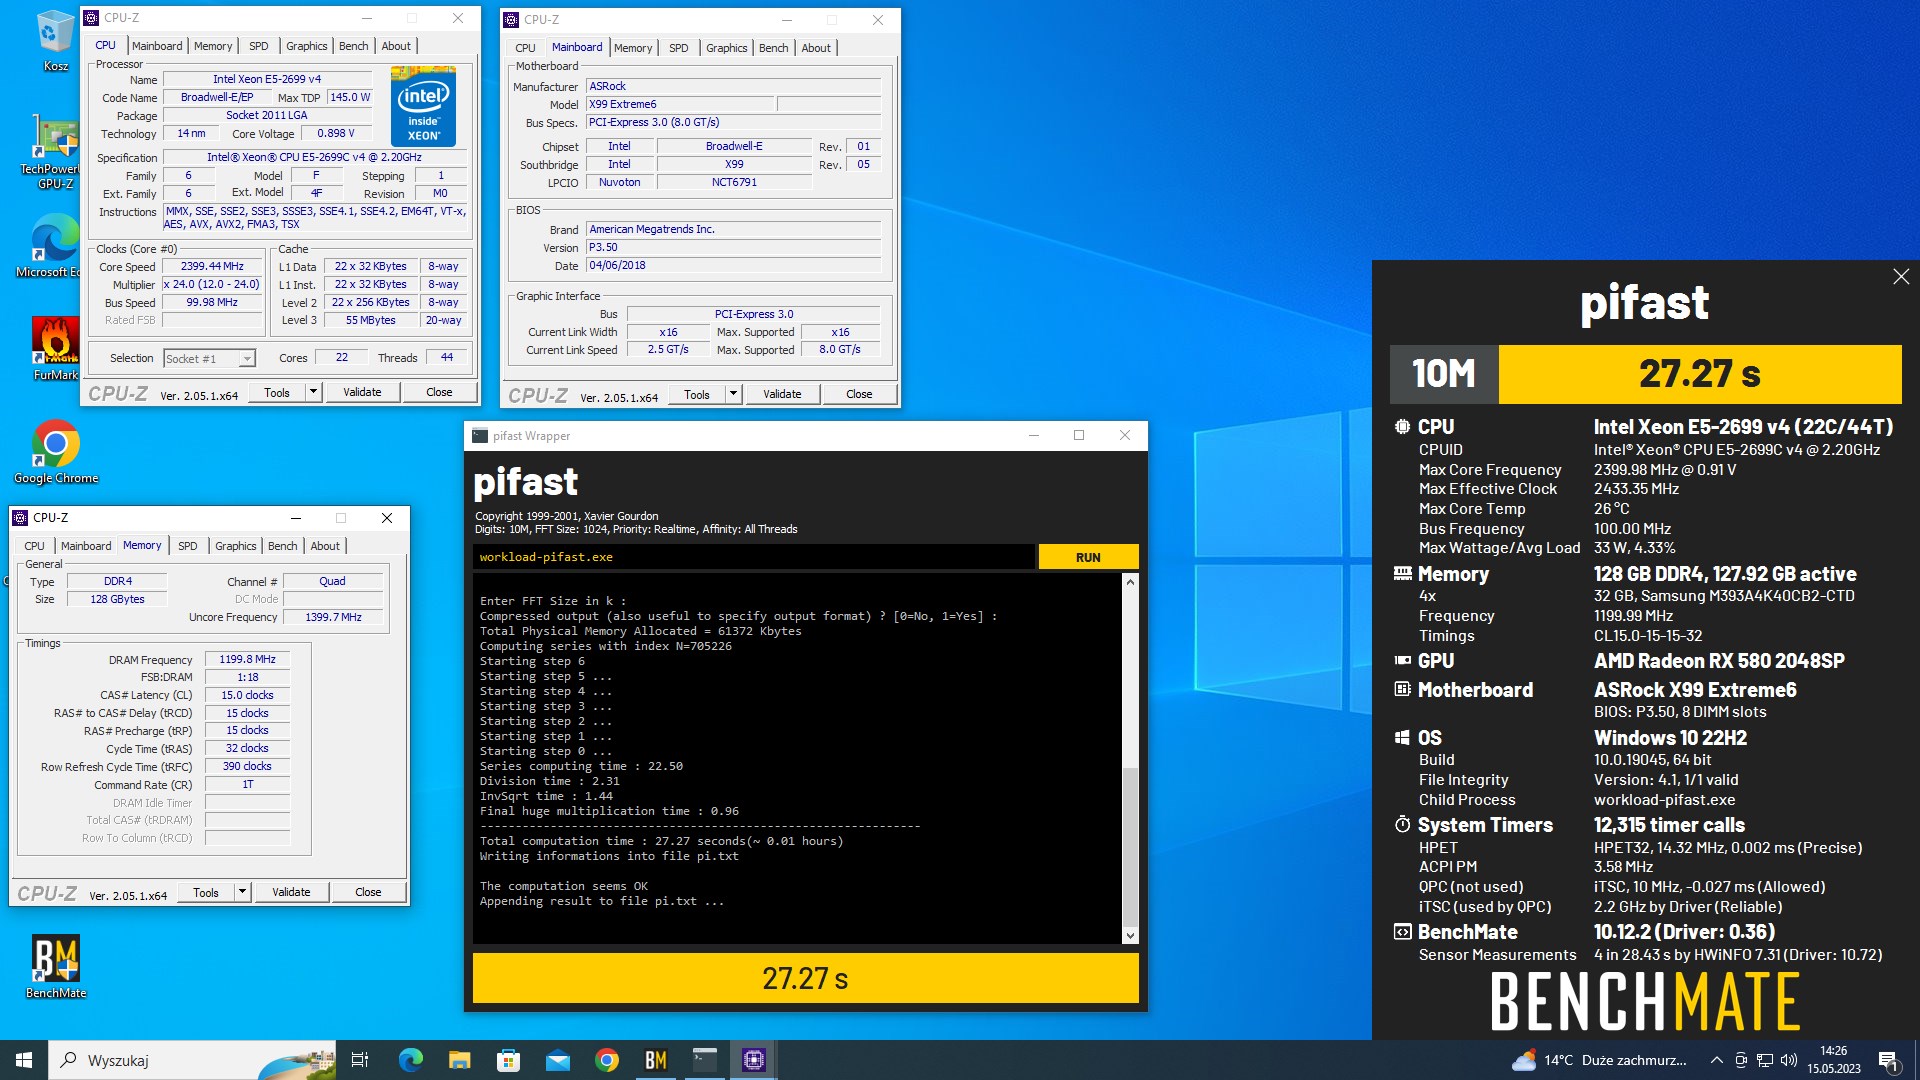Close the BenchMate result panel
Viewport: 1920px width, 1080px height.
pyautogui.click(x=1901, y=277)
